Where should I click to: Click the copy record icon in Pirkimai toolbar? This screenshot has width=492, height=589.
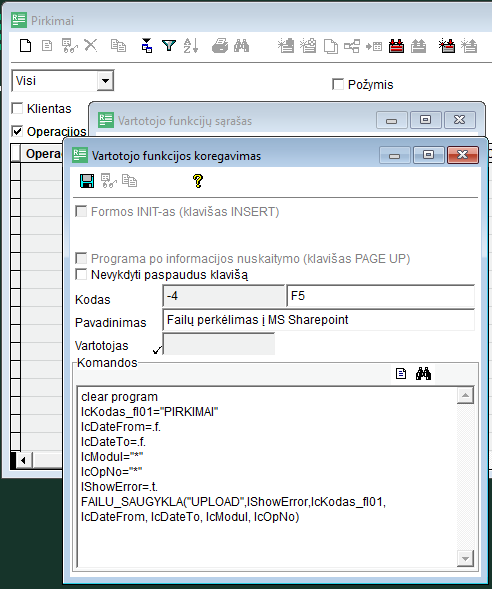[x=118, y=46]
